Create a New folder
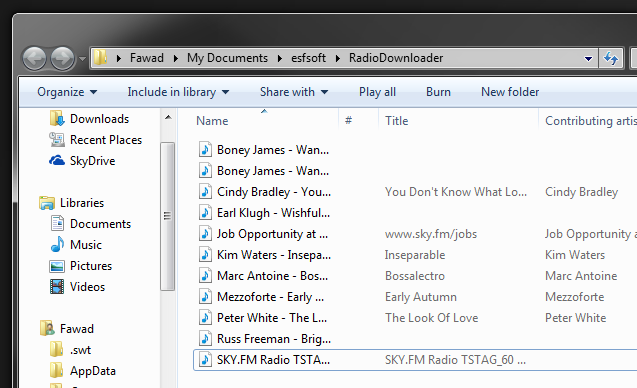The height and width of the screenshot is (388, 637). 510,92
